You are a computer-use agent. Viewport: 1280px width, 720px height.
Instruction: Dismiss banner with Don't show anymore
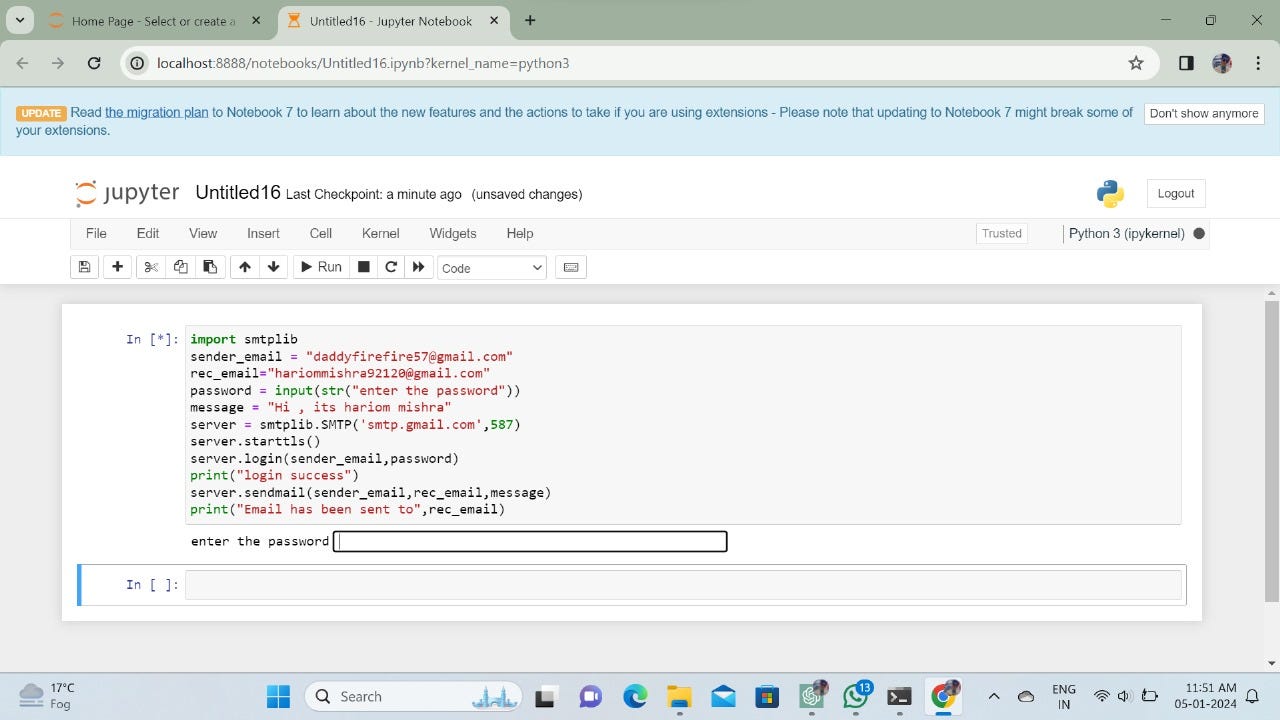(x=1204, y=113)
